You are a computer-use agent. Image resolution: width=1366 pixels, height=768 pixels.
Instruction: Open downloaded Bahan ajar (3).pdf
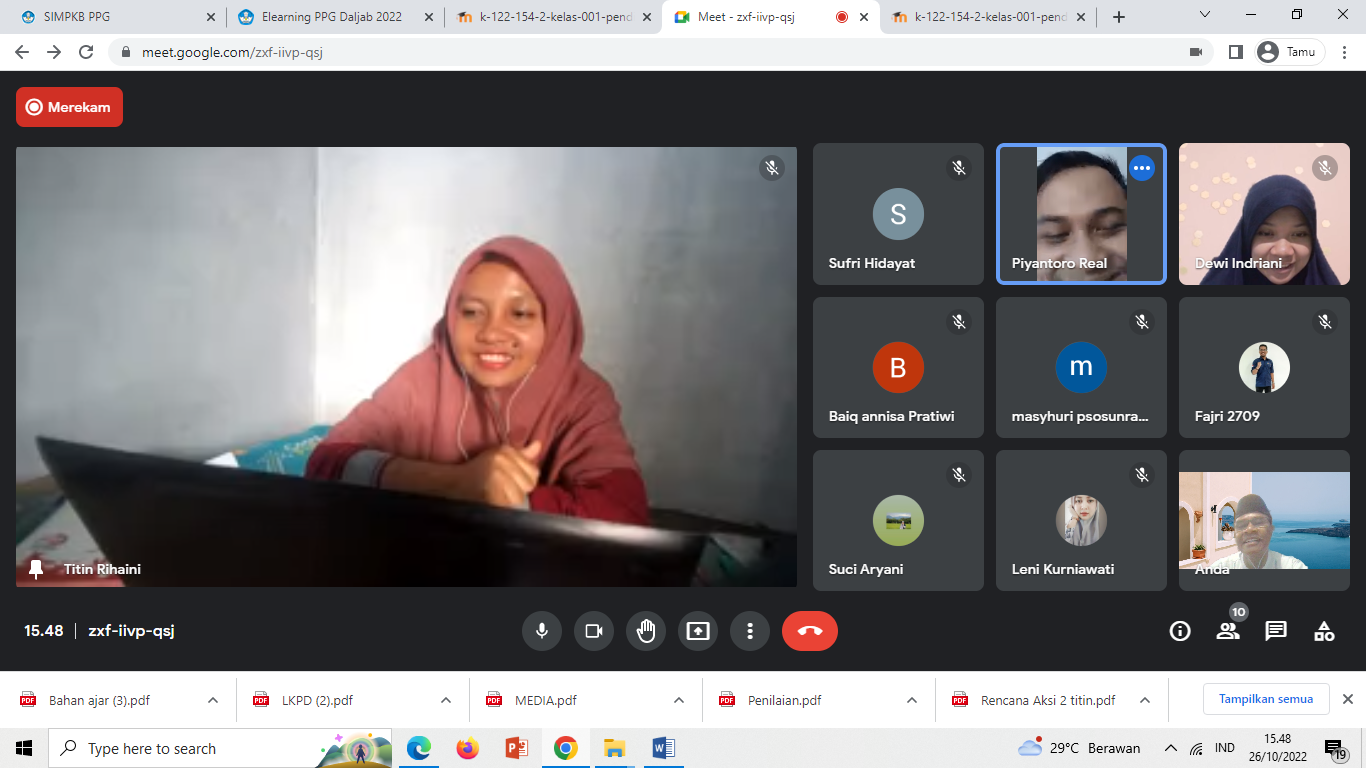click(x=99, y=700)
